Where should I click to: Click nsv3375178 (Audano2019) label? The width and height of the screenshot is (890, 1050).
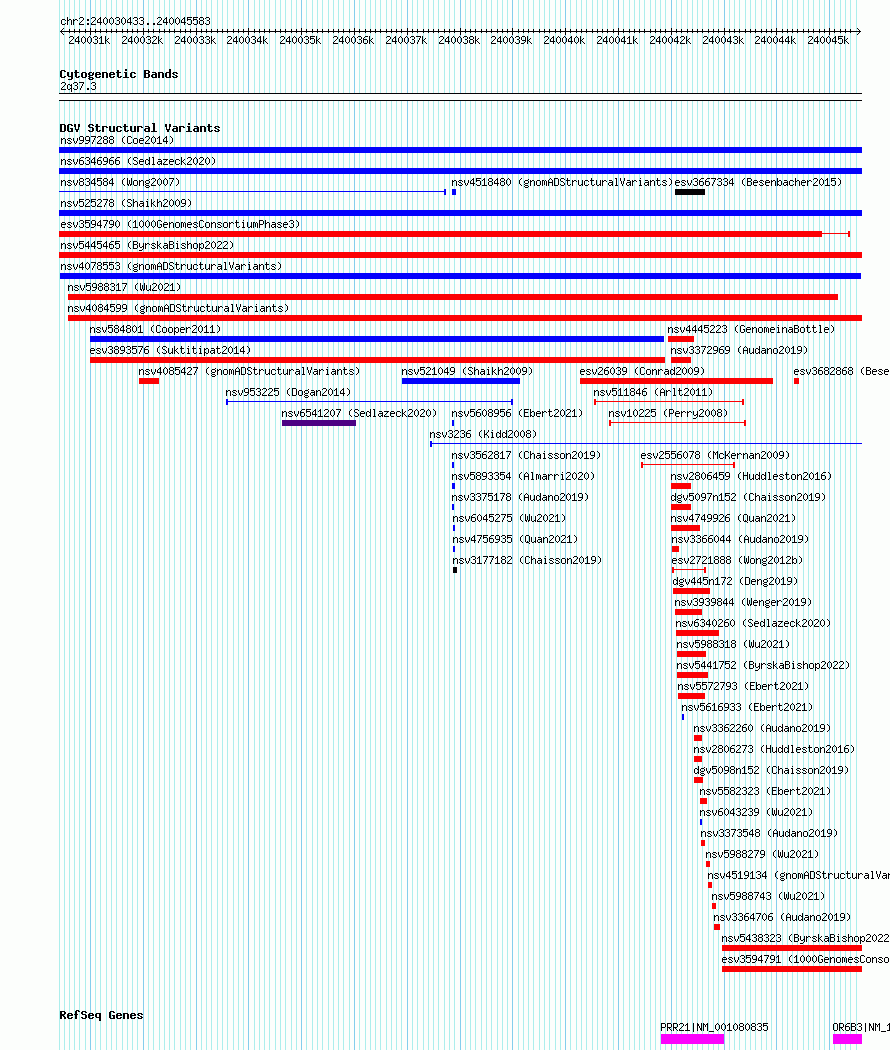pyautogui.click(x=520, y=497)
